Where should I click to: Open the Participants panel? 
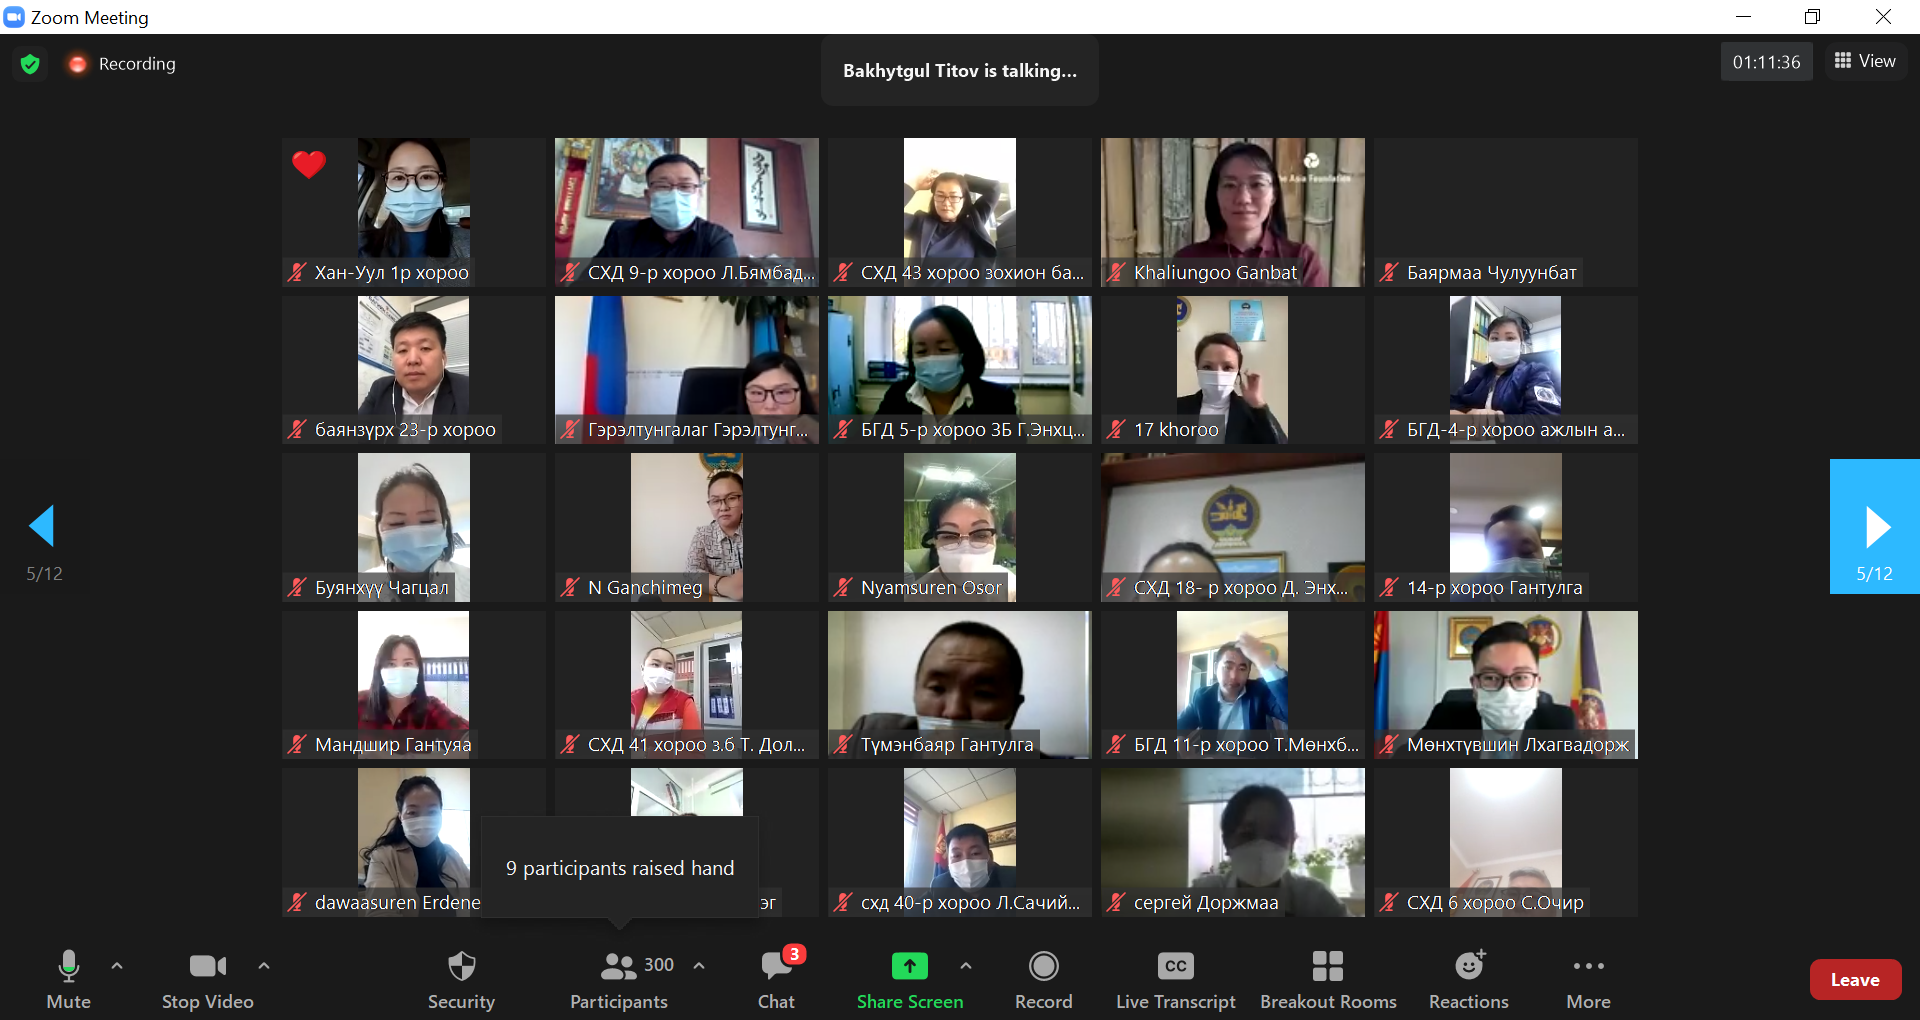[619, 979]
